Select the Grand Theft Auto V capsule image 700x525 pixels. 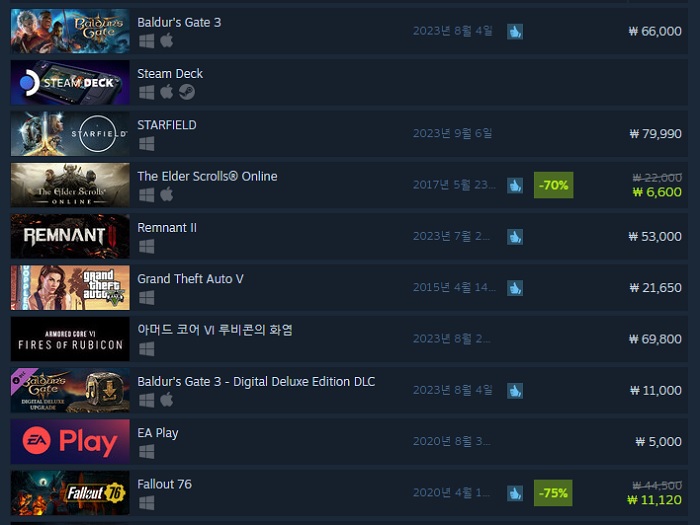70,288
